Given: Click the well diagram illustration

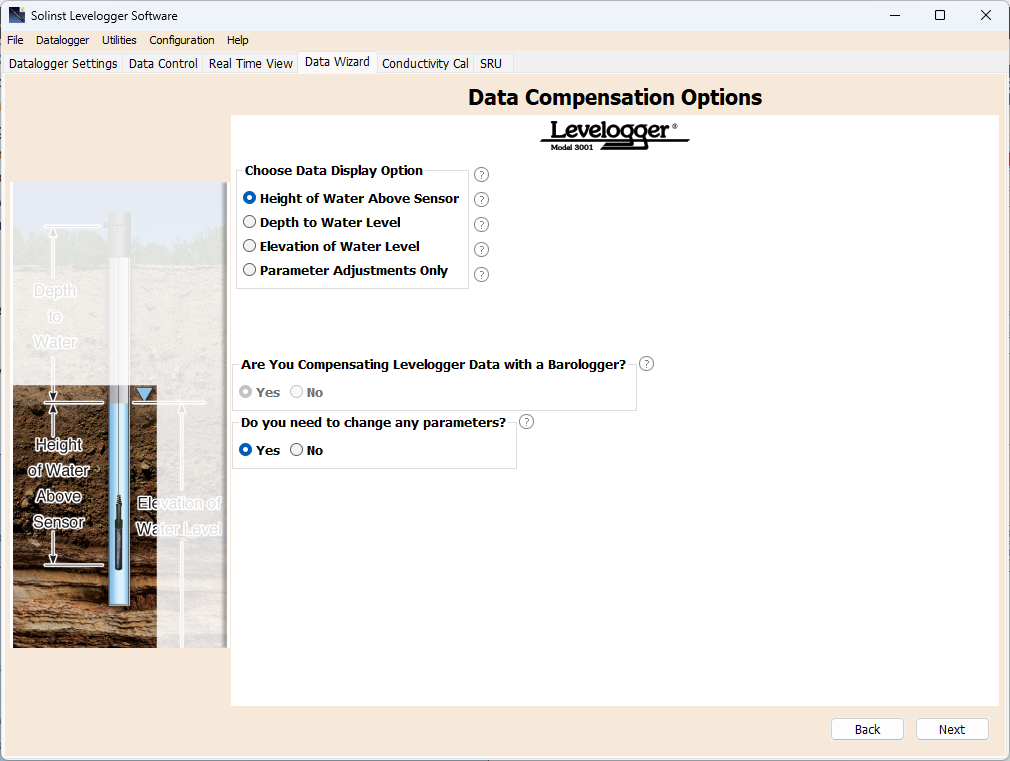Looking at the screenshot, I should coord(119,415).
